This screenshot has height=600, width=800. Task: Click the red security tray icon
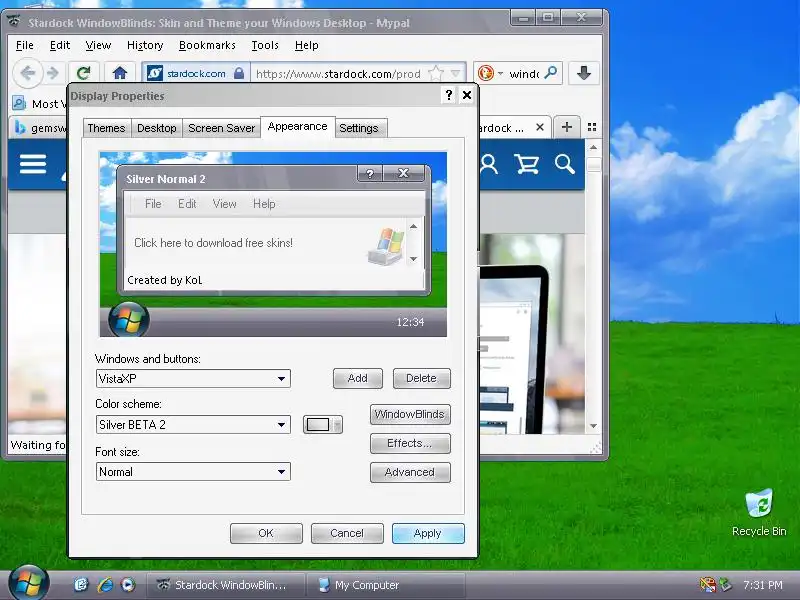coord(707,585)
